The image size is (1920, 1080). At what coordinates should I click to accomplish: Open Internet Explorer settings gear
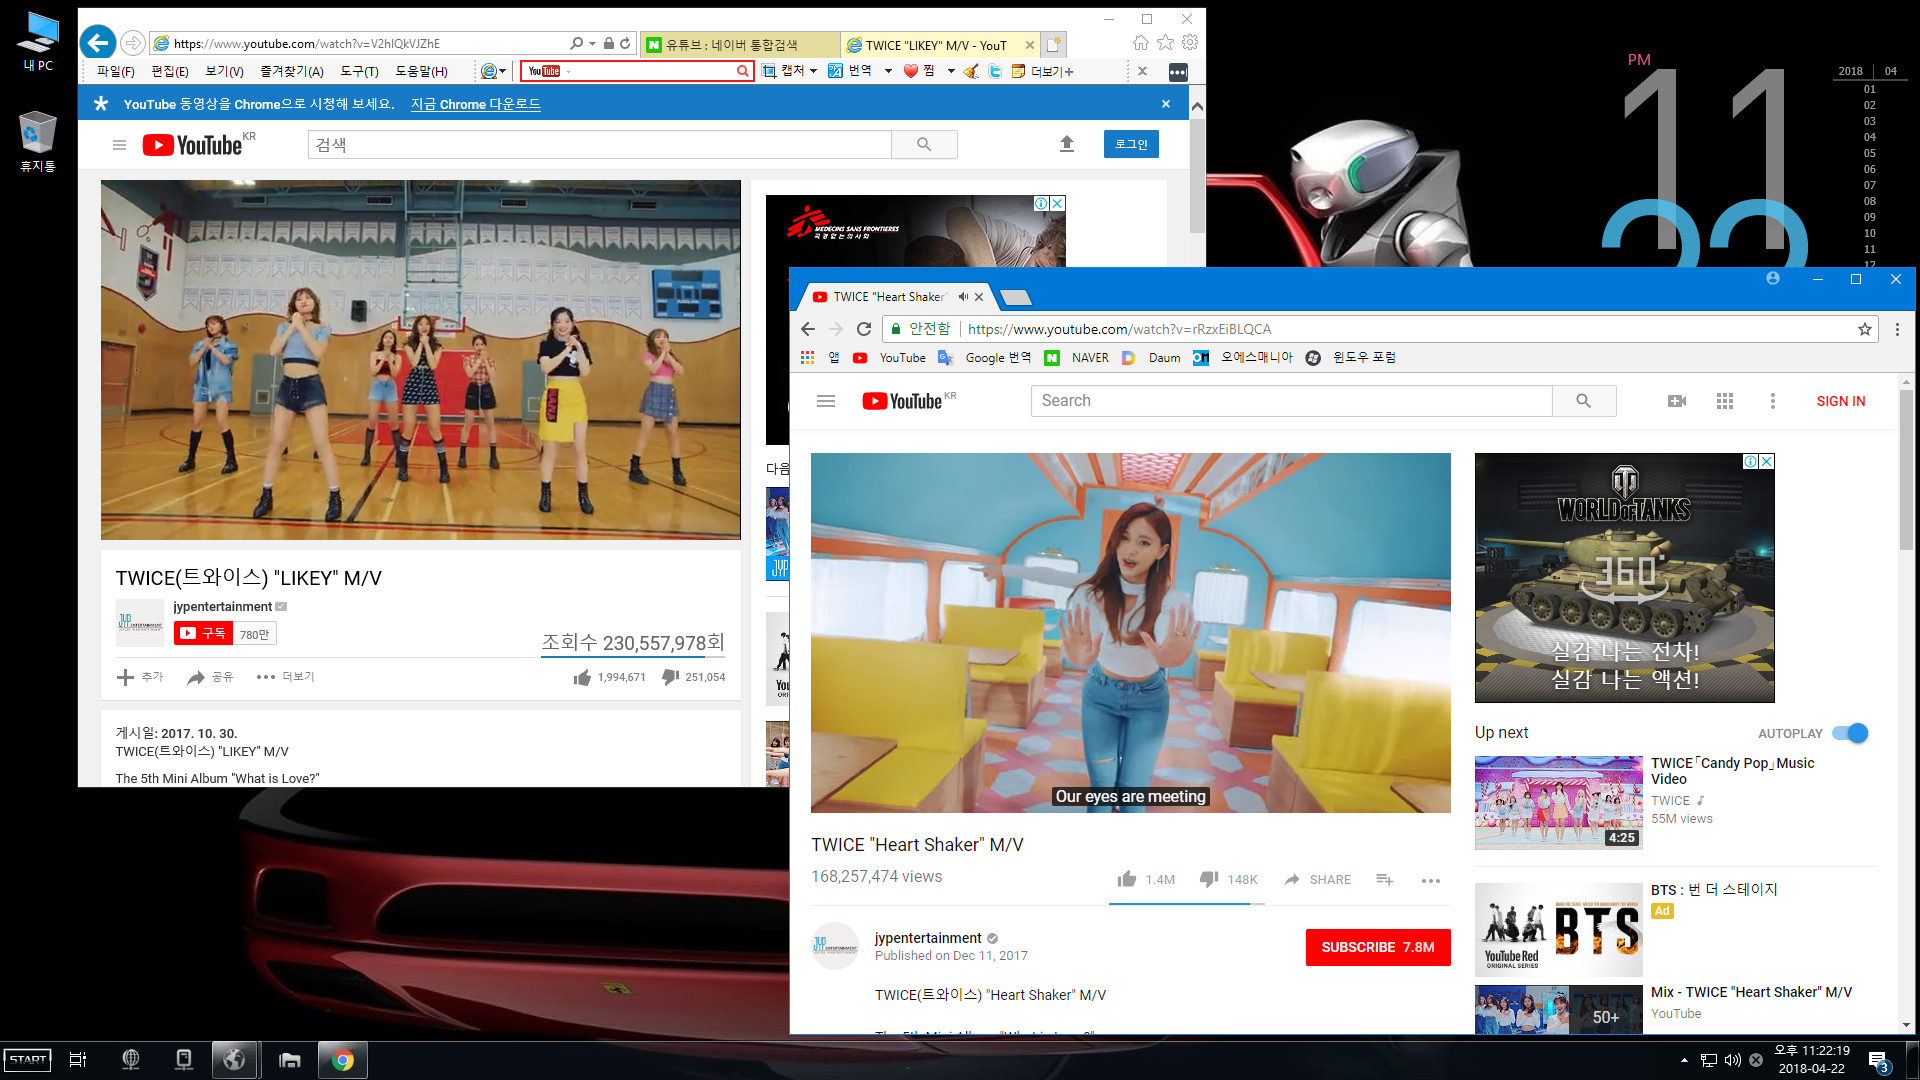[x=1190, y=43]
